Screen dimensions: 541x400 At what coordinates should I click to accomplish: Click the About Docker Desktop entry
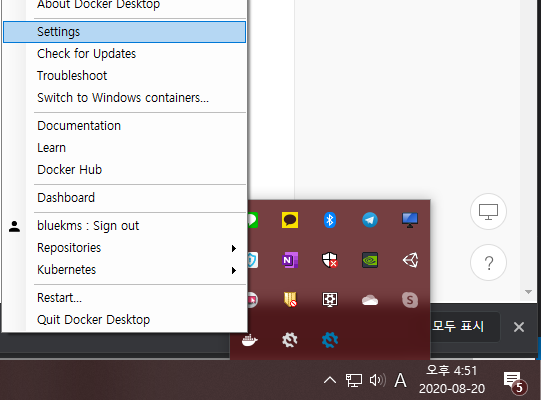(124, 5)
